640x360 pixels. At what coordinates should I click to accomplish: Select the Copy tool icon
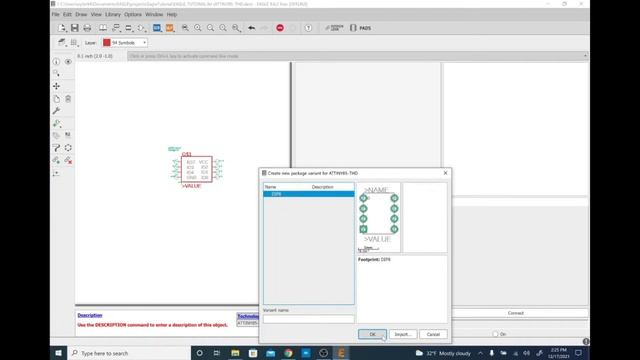click(56, 99)
